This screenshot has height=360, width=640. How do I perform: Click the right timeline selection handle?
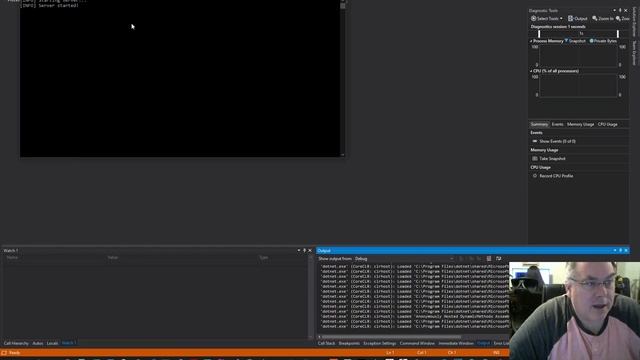[618, 33]
